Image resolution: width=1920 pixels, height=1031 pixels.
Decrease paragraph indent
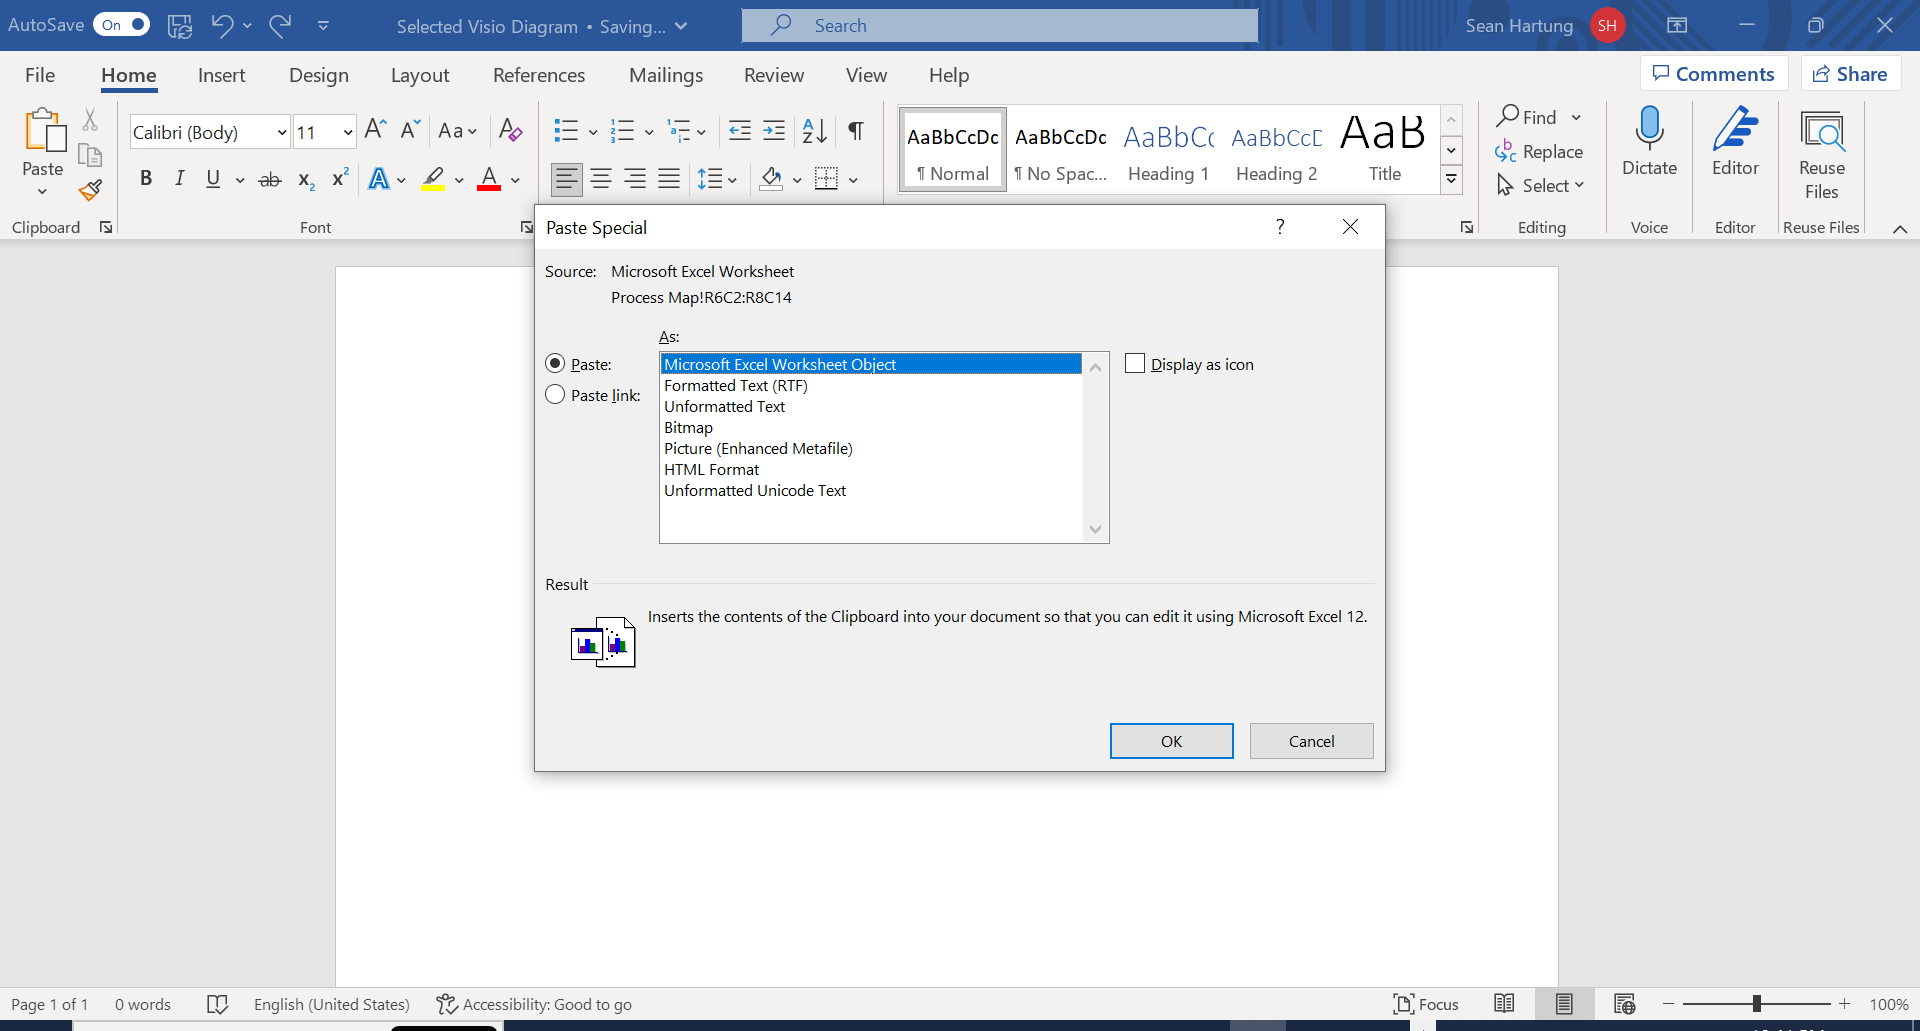click(x=740, y=130)
